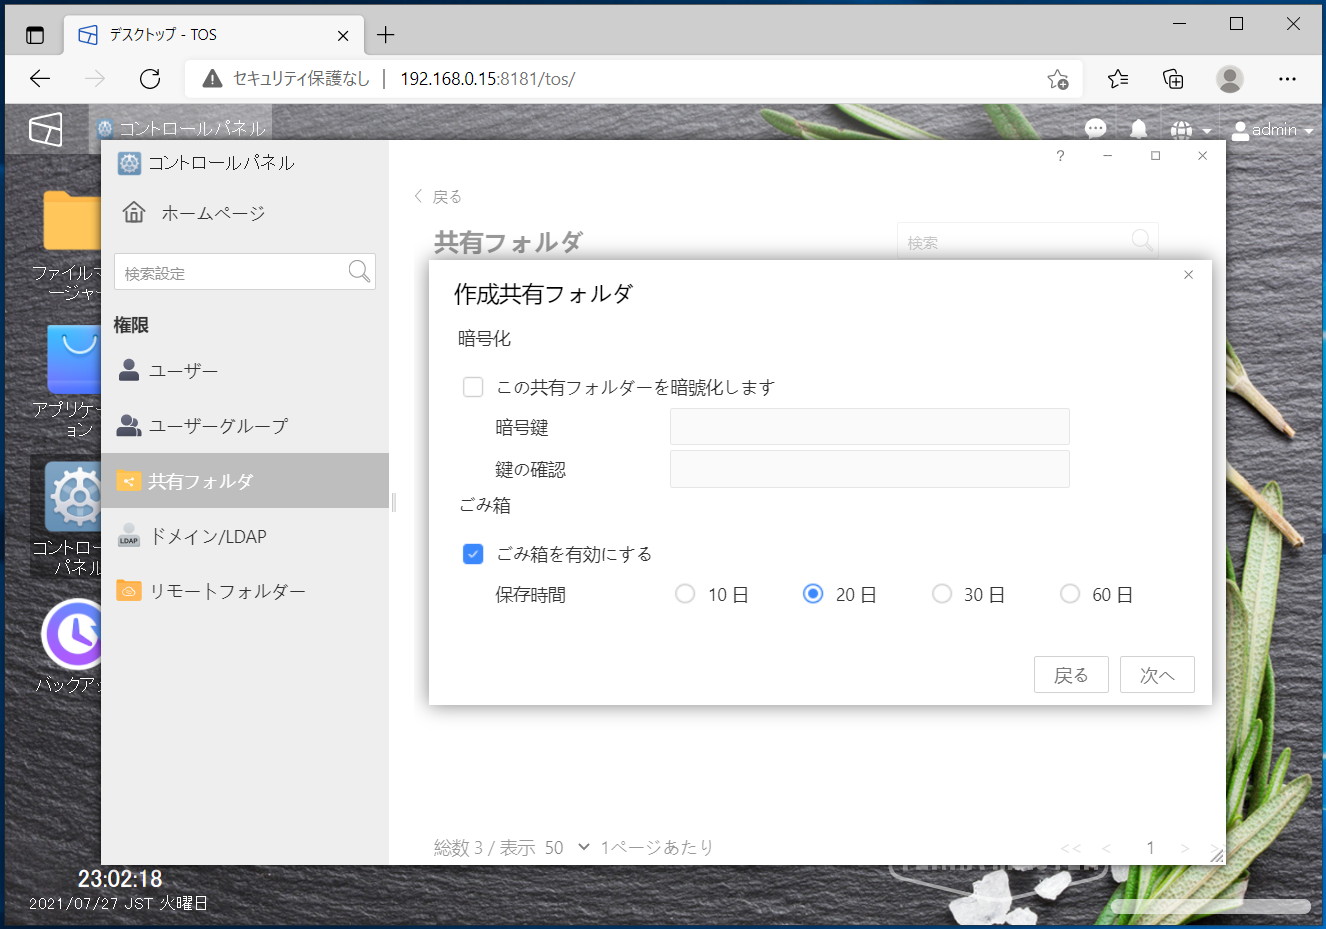Open the browser tab actions menu icon
This screenshot has width=1326, height=929.
point(35,35)
